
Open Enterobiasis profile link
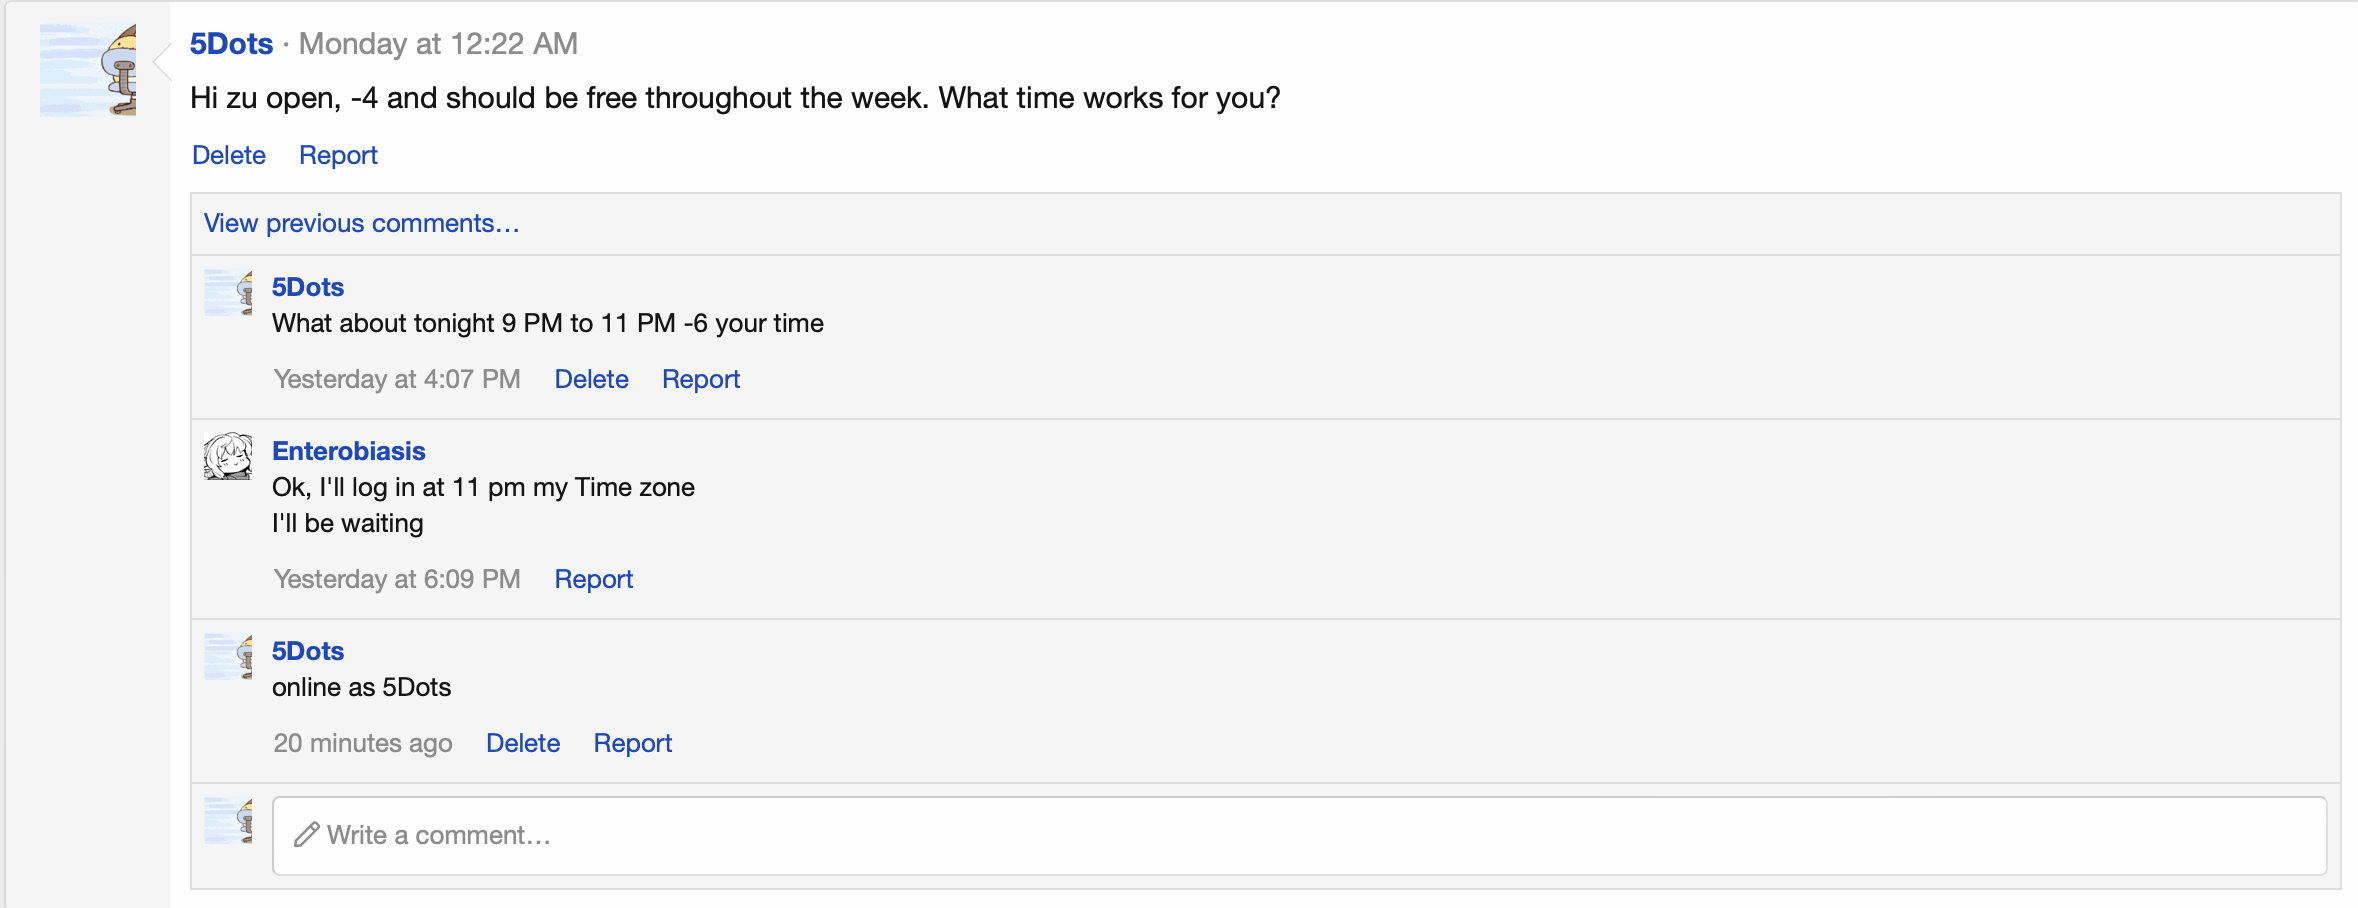pyautogui.click(x=349, y=451)
